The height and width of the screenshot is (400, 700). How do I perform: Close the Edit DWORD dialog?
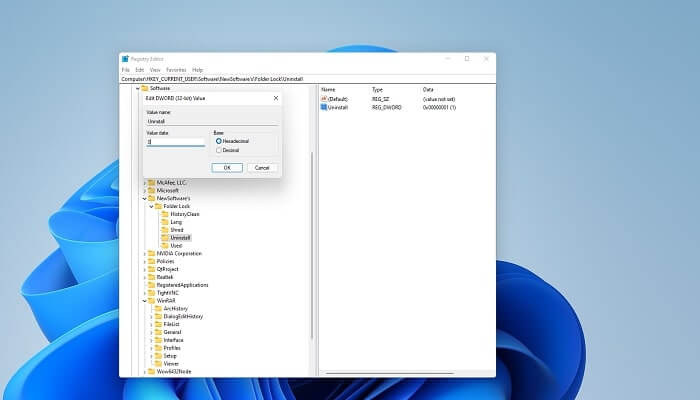pos(275,98)
